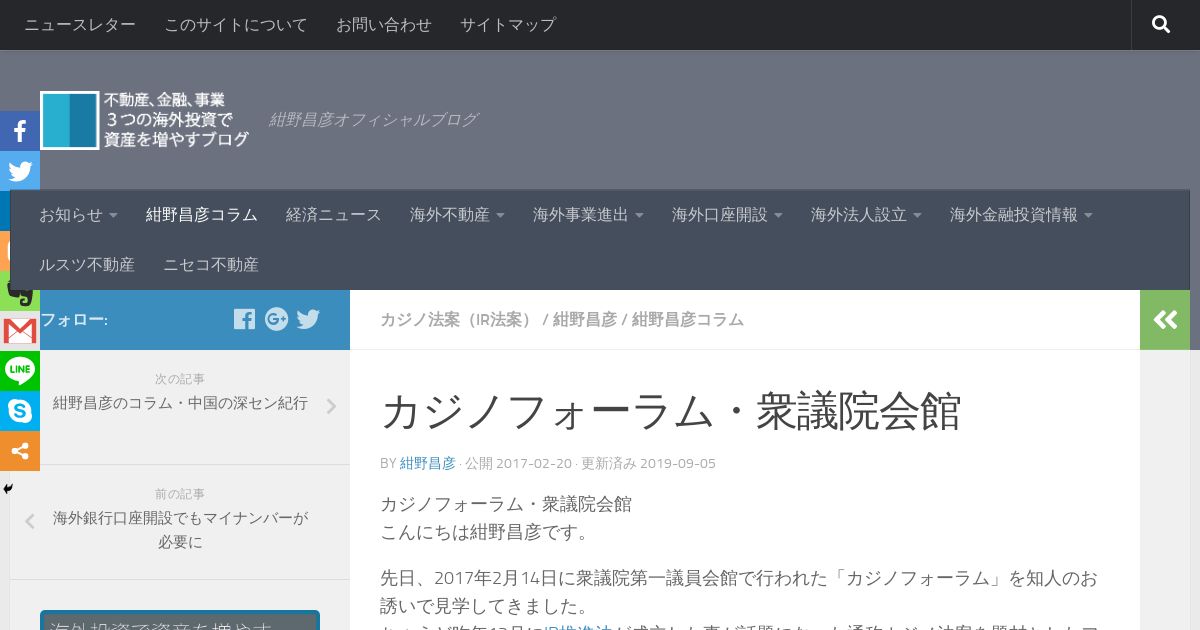
Task: Share via Twitter side button
Action: pyautogui.click(x=20, y=171)
